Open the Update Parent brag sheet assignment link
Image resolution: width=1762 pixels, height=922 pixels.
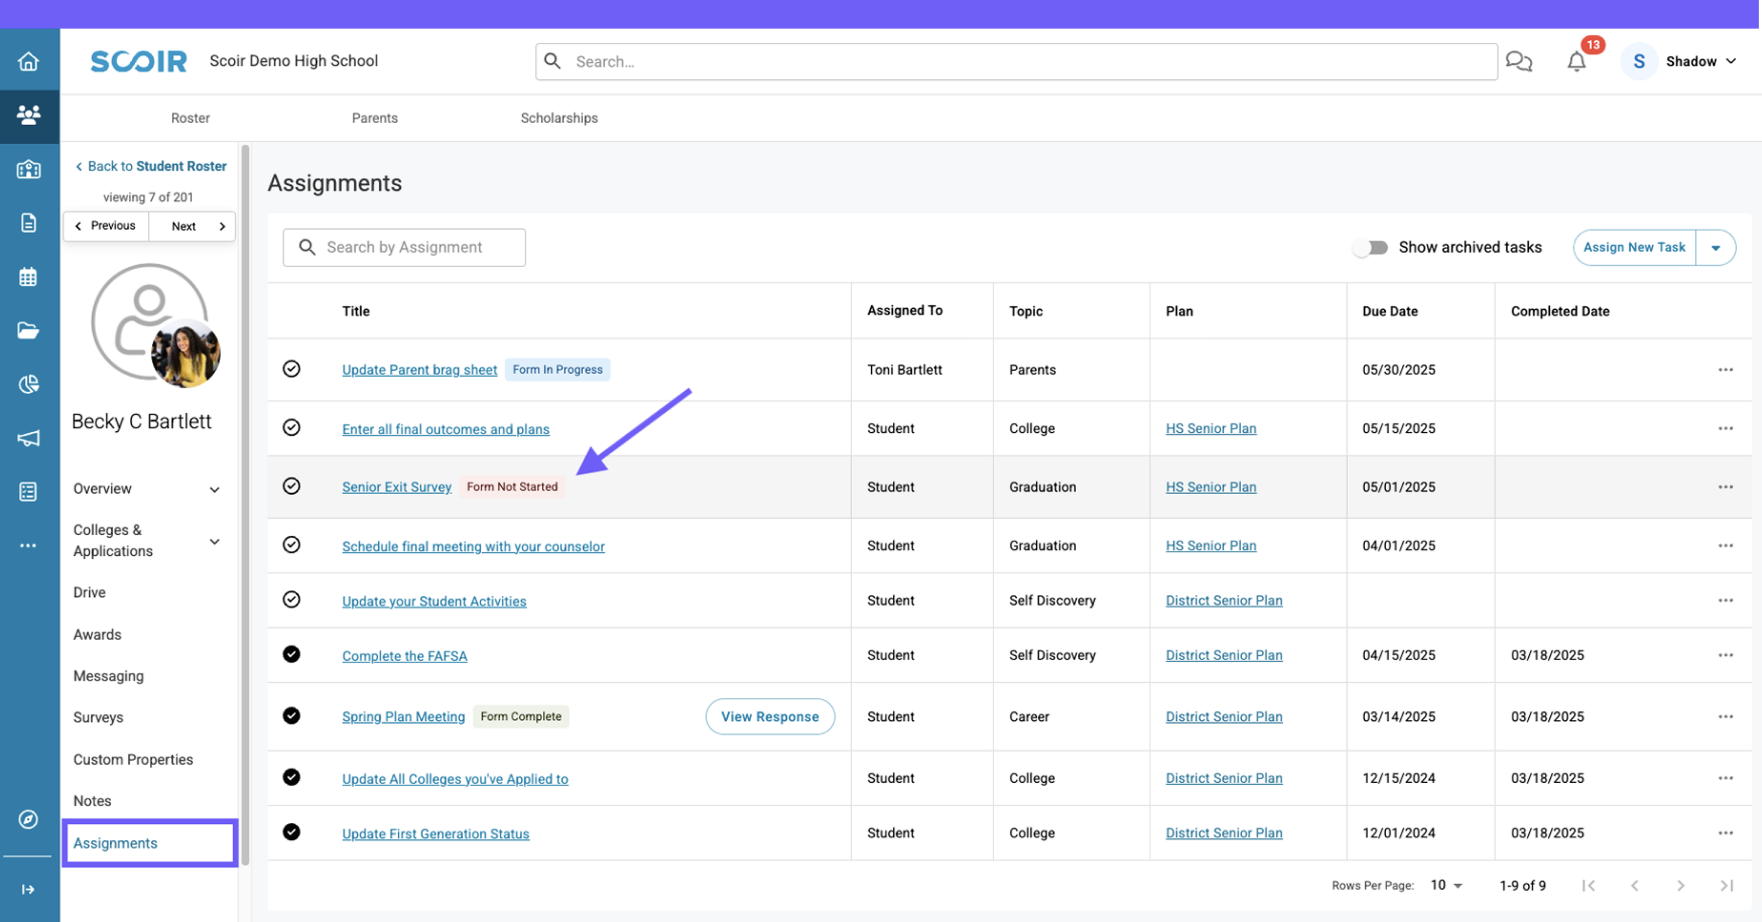[419, 369]
